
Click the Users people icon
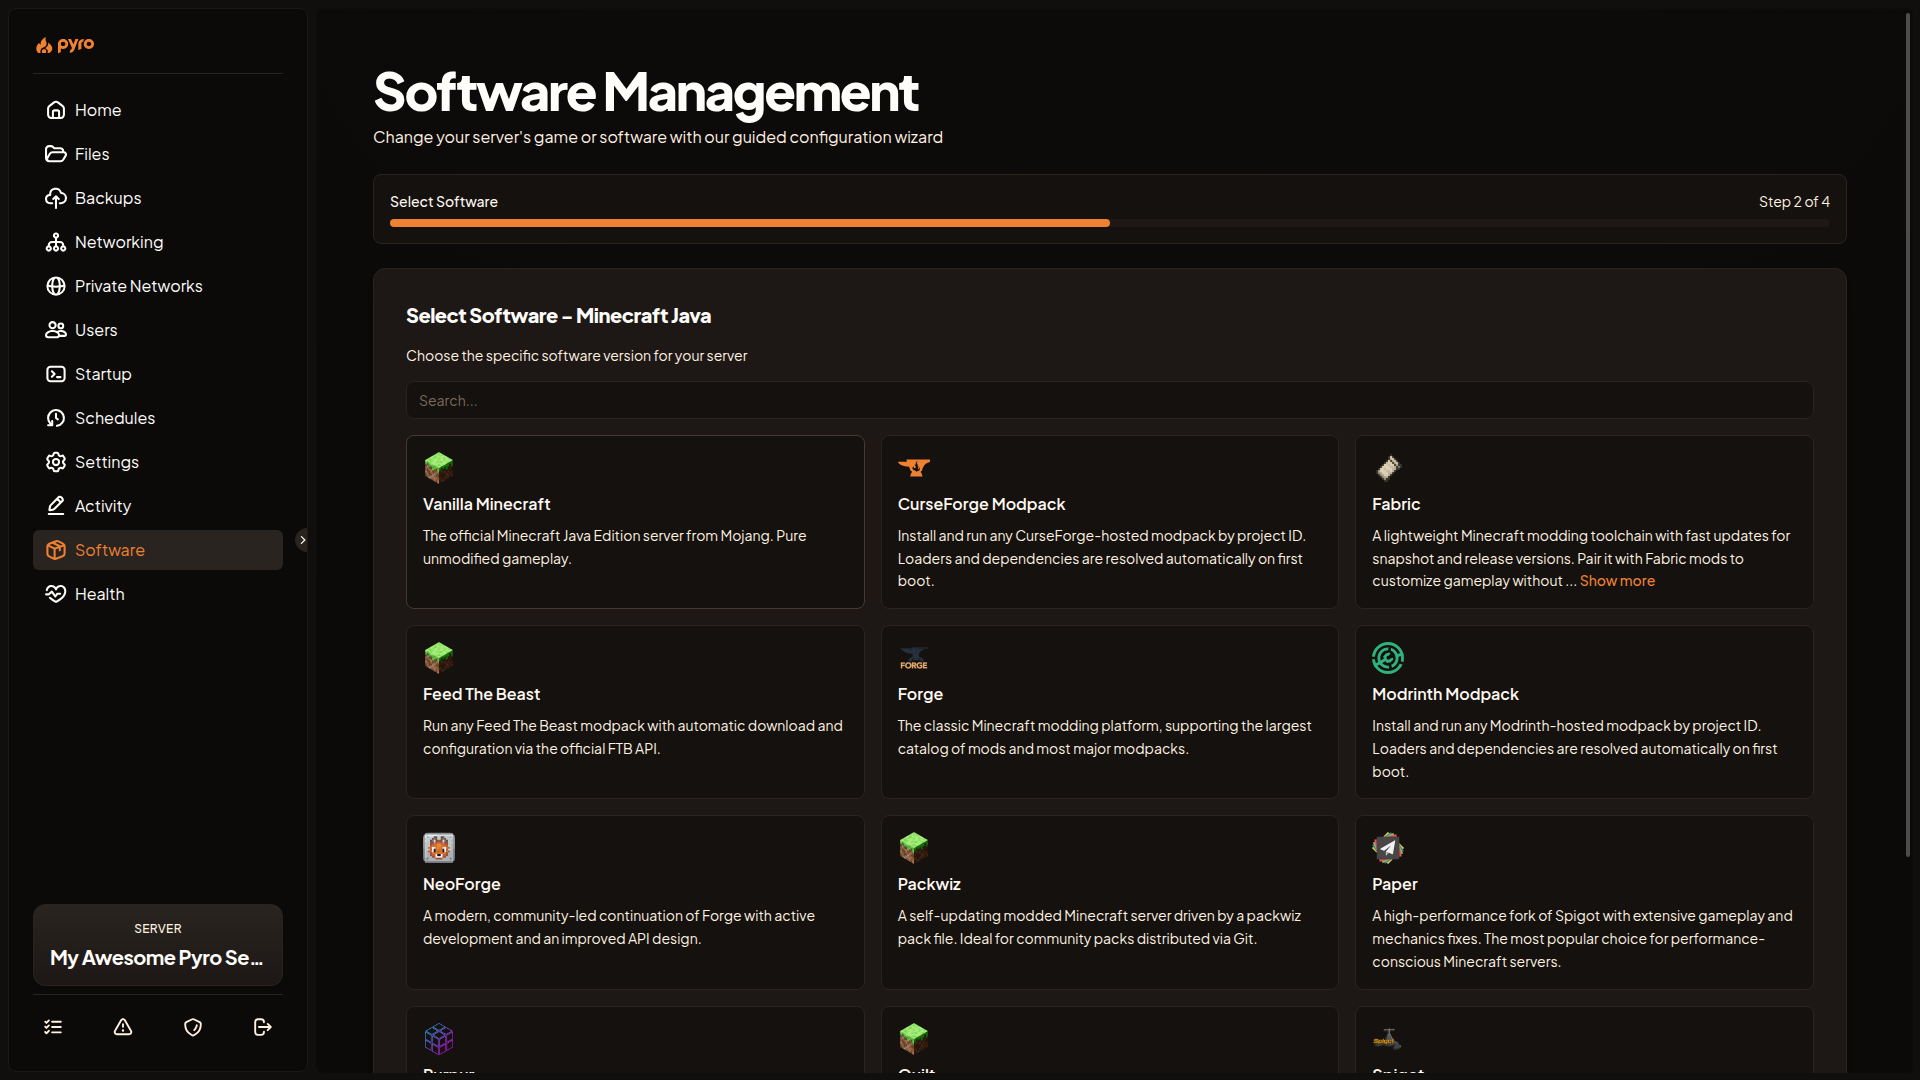pos(56,330)
